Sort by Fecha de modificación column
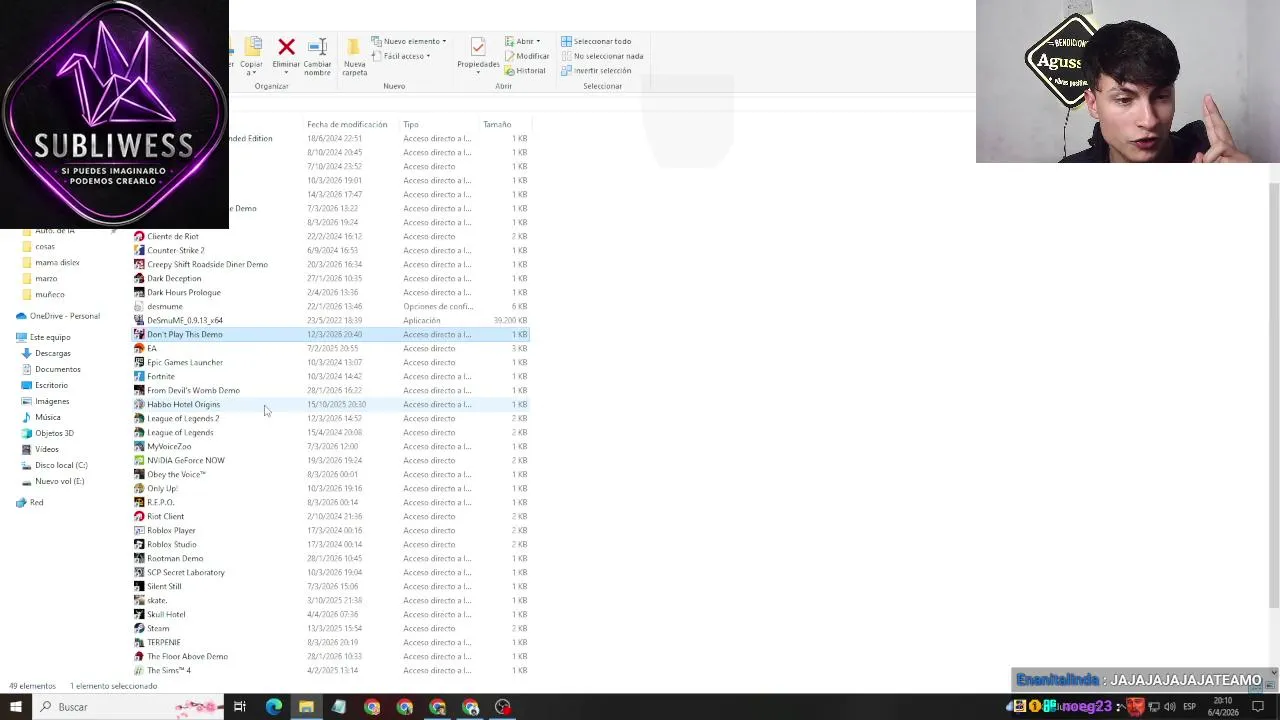This screenshot has height=720, width=1280. click(x=347, y=124)
